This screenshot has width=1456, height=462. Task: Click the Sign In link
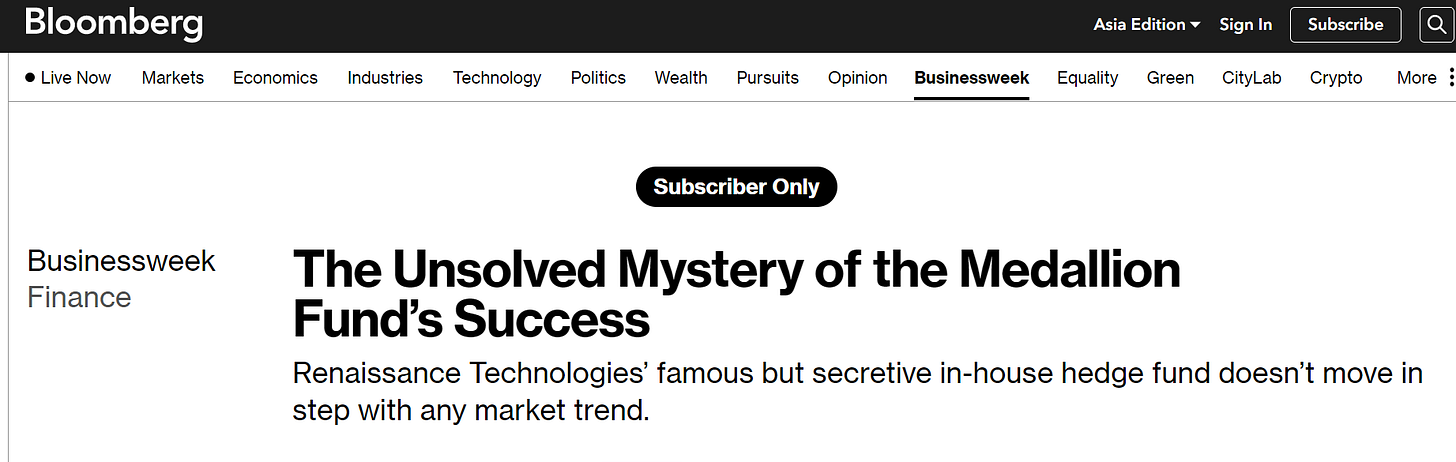coord(1245,25)
